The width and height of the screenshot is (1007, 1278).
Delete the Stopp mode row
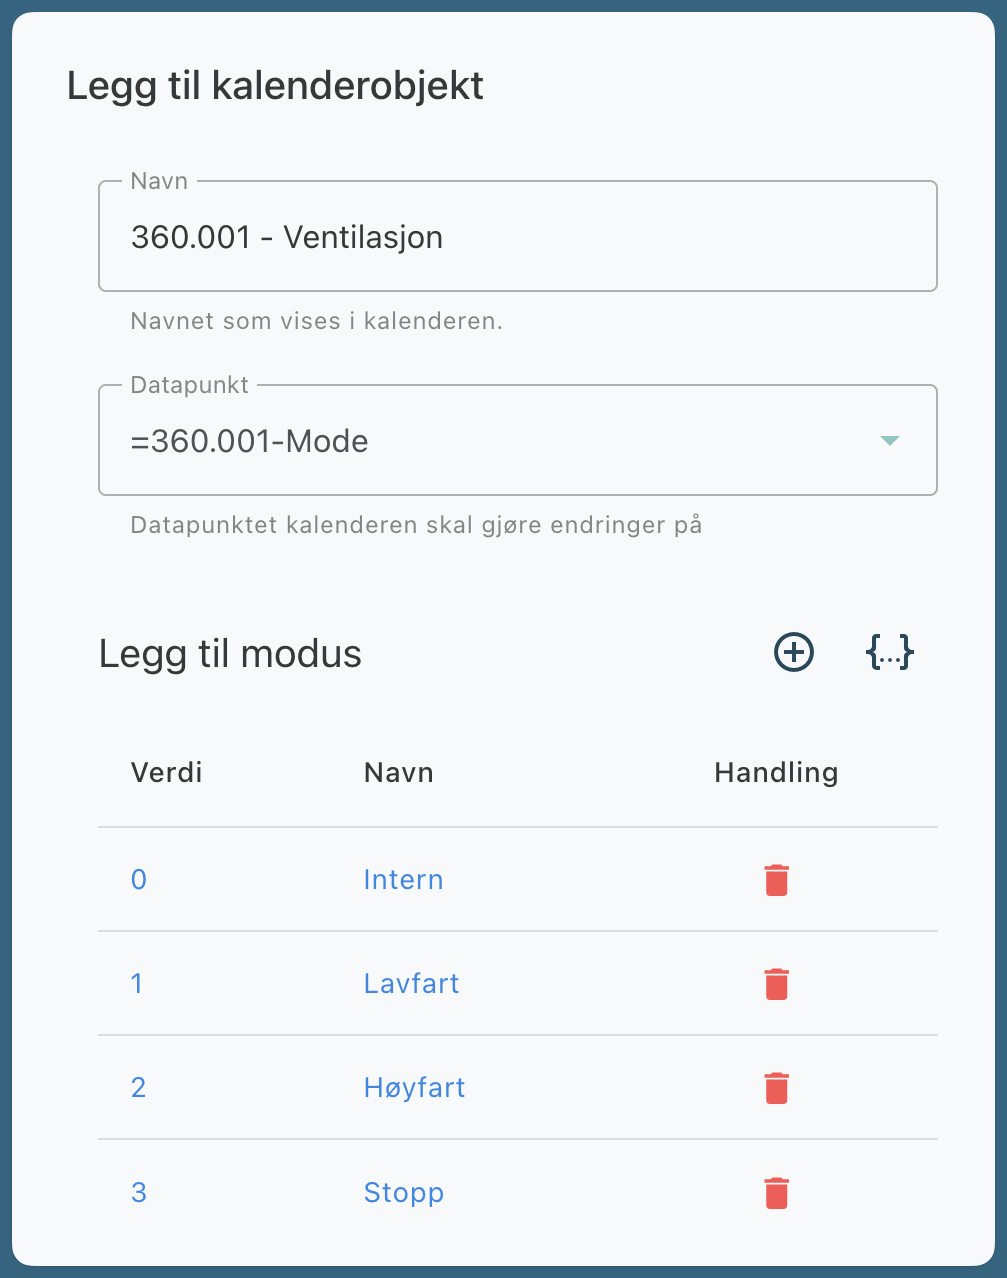[776, 1193]
